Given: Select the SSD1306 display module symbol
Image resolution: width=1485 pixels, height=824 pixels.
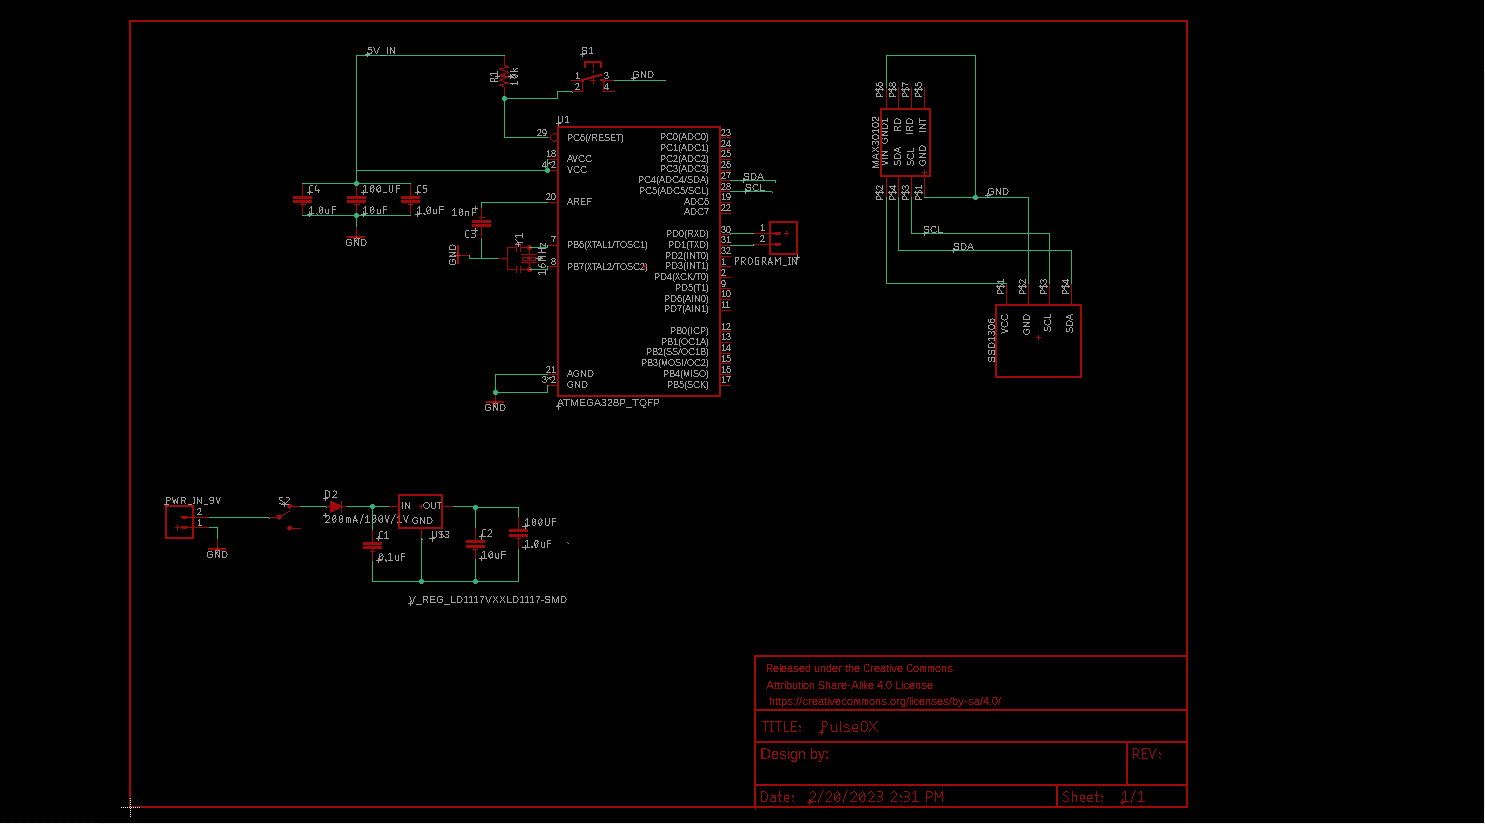Looking at the screenshot, I should click(1038, 340).
